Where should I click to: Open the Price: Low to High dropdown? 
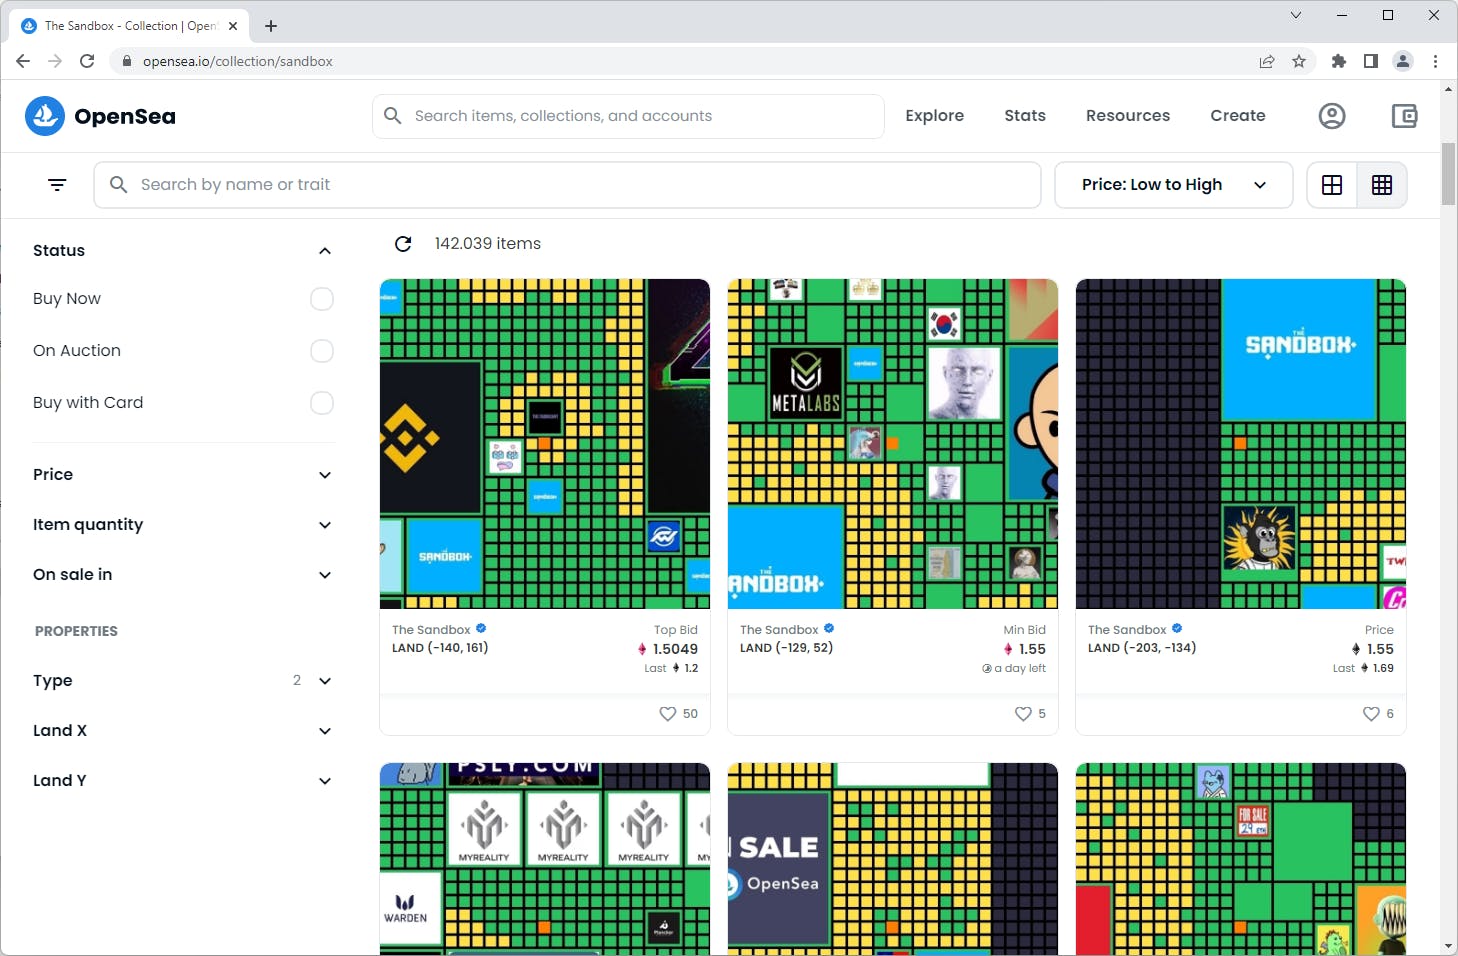tap(1174, 185)
